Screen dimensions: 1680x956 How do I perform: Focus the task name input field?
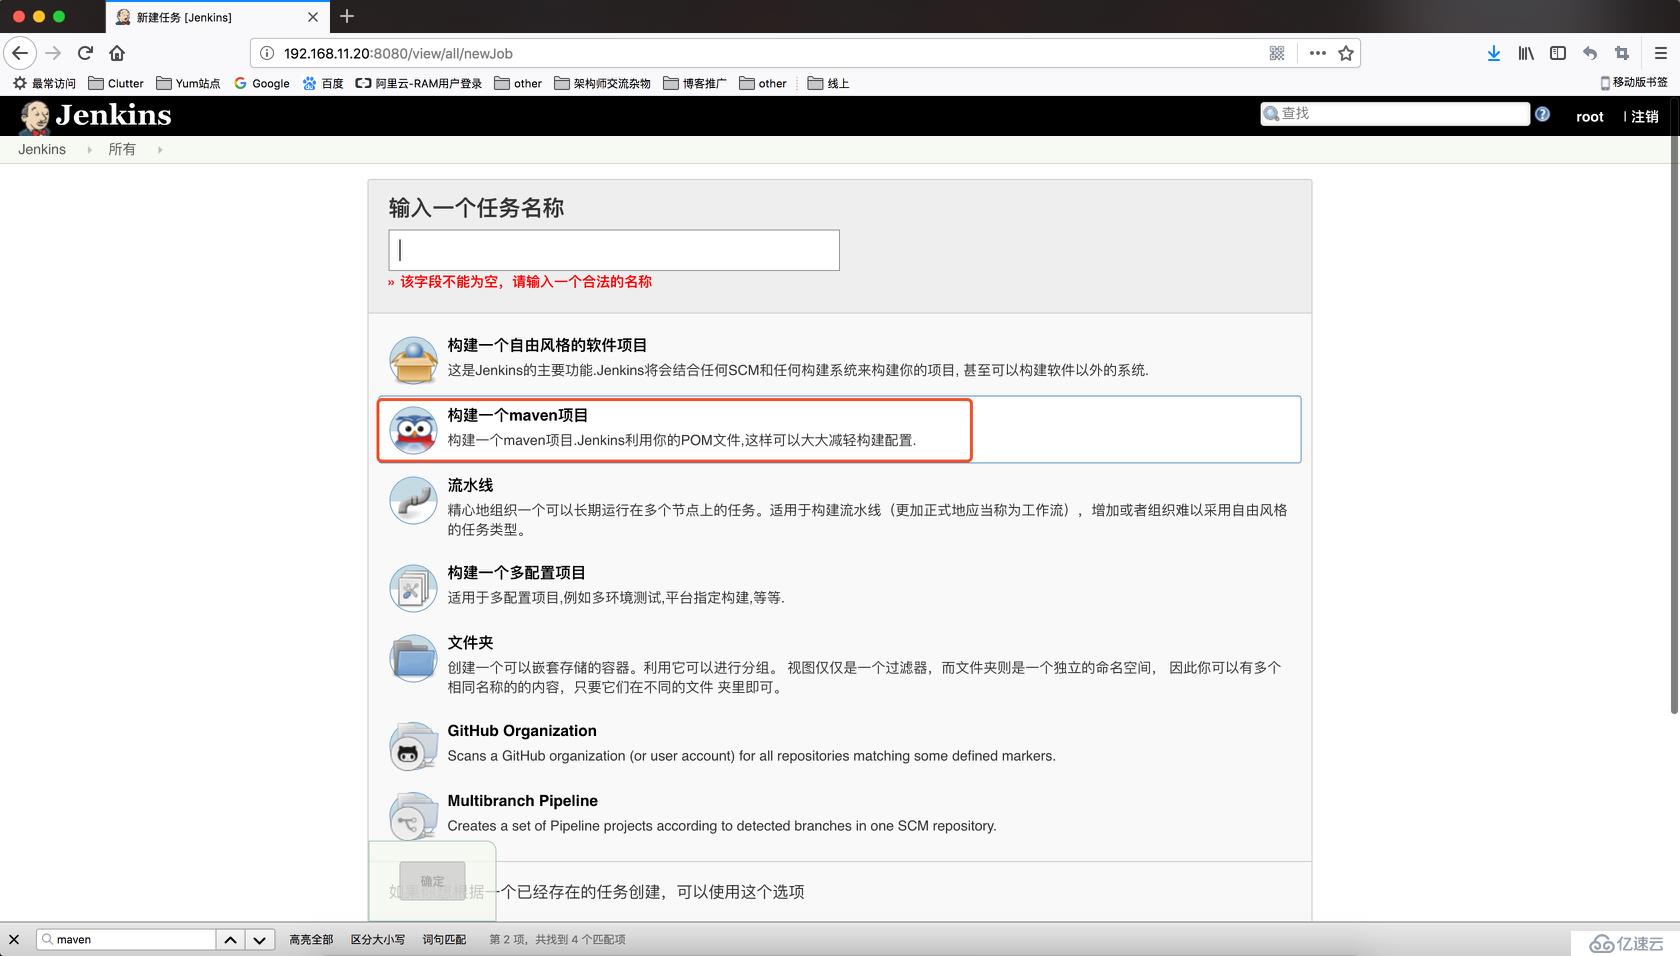(x=614, y=250)
